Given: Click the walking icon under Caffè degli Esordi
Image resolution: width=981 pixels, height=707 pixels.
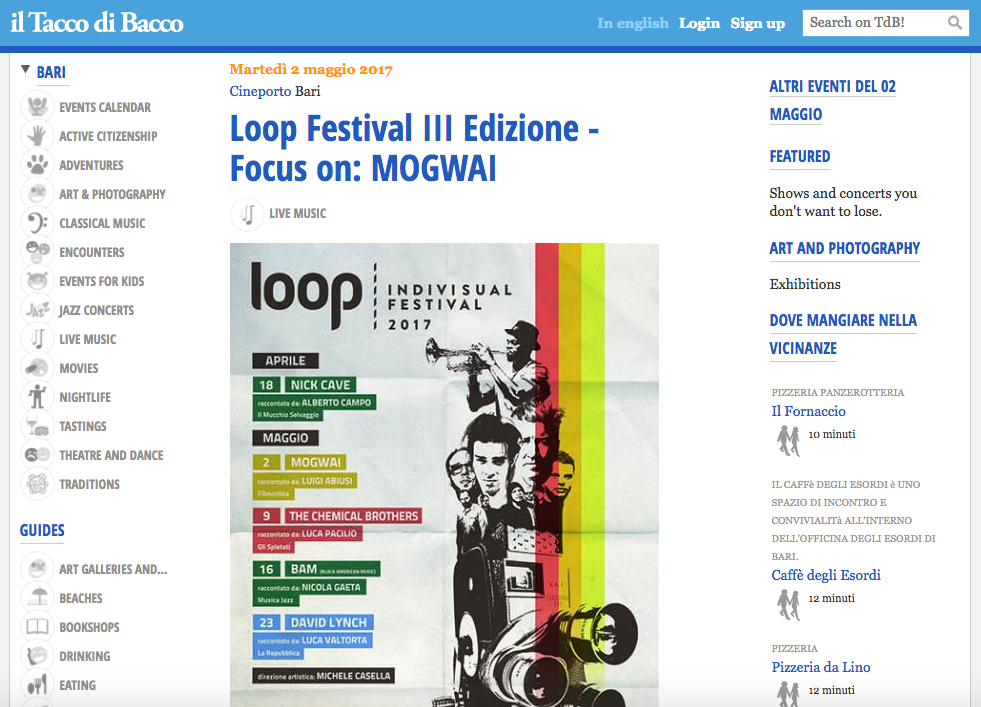Looking at the screenshot, I should [788, 604].
